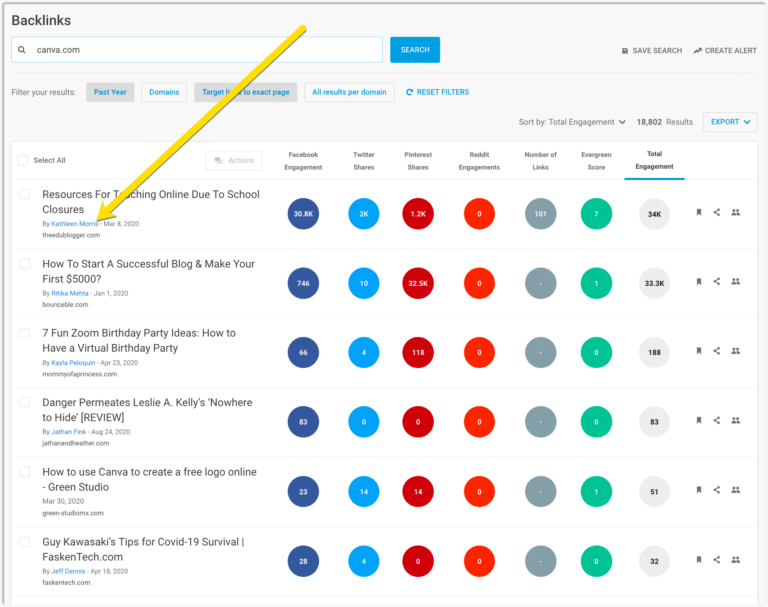This screenshot has height=607, width=768.
Task: Click the 18,802 Results count
Action: point(665,122)
